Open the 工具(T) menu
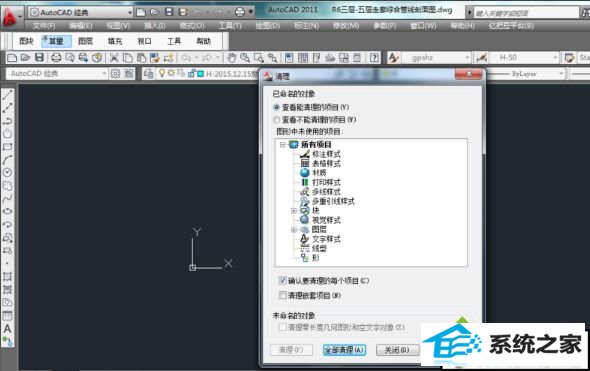The width and height of the screenshot is (590, 371). pos(230,26)
